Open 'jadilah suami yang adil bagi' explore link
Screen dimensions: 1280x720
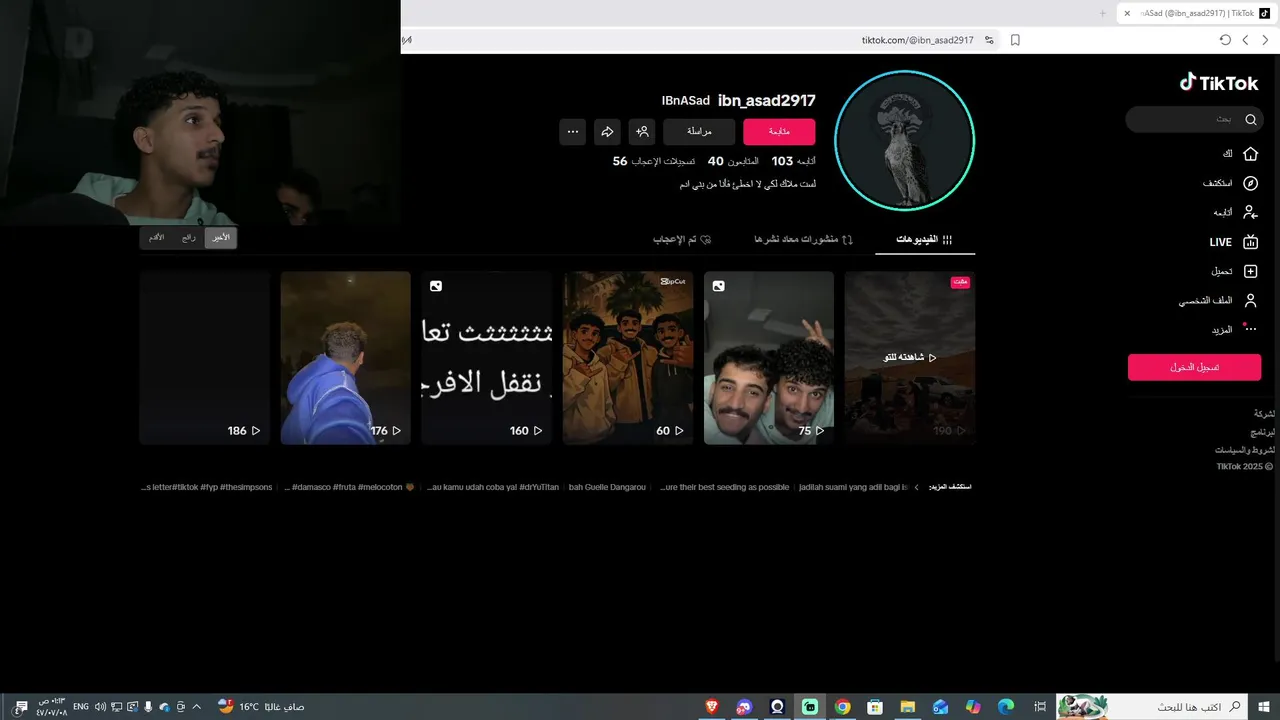tap(853, 487)
